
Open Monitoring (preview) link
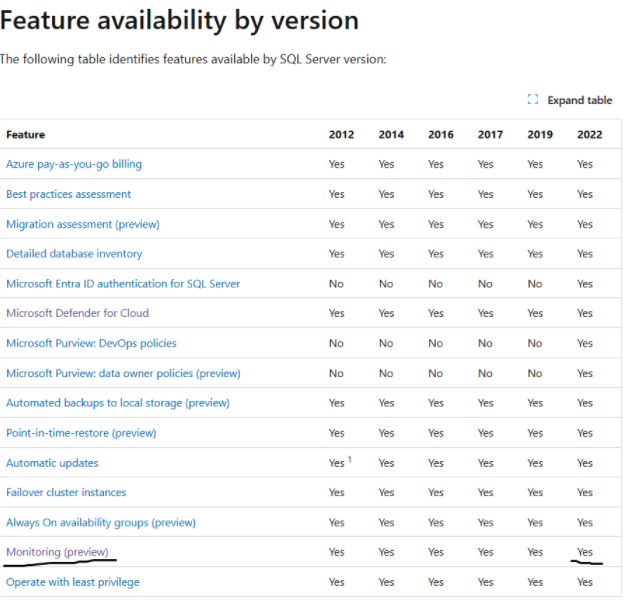tap(57, 552)
